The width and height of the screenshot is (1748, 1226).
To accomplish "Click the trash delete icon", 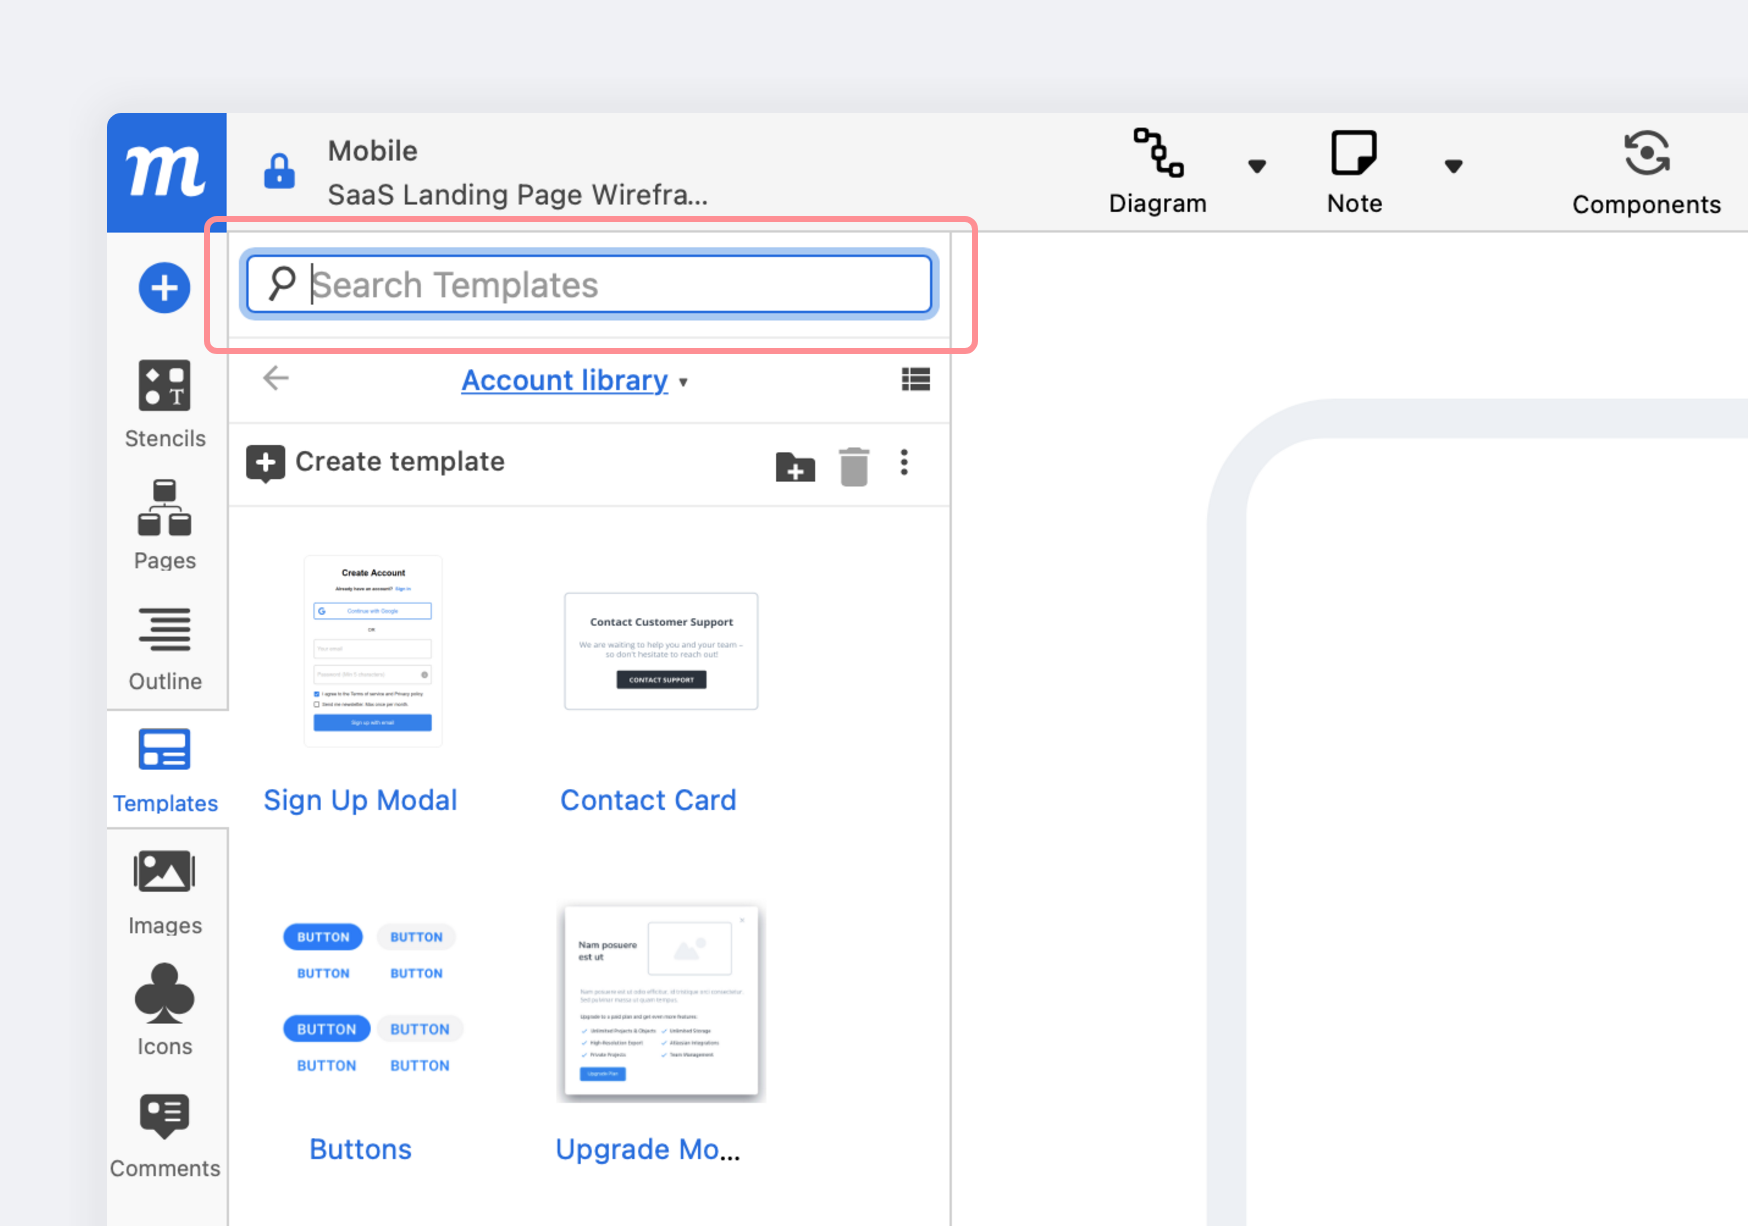I will click(x=854, y=466).
